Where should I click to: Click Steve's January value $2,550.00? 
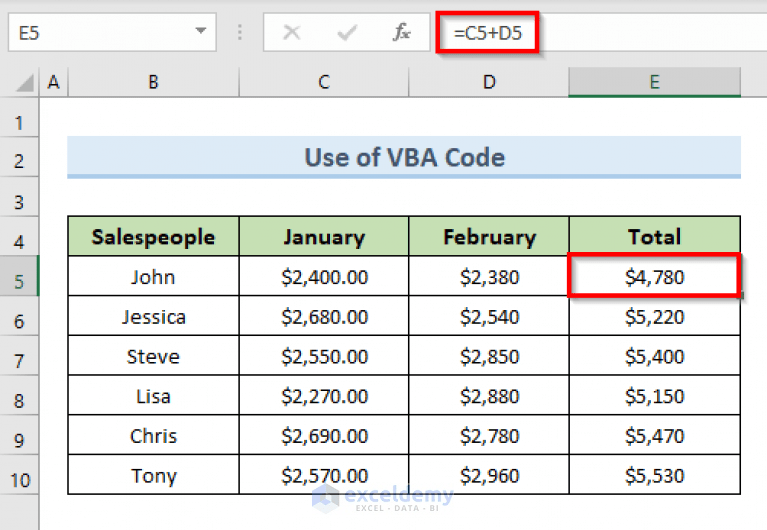[324, 356]
